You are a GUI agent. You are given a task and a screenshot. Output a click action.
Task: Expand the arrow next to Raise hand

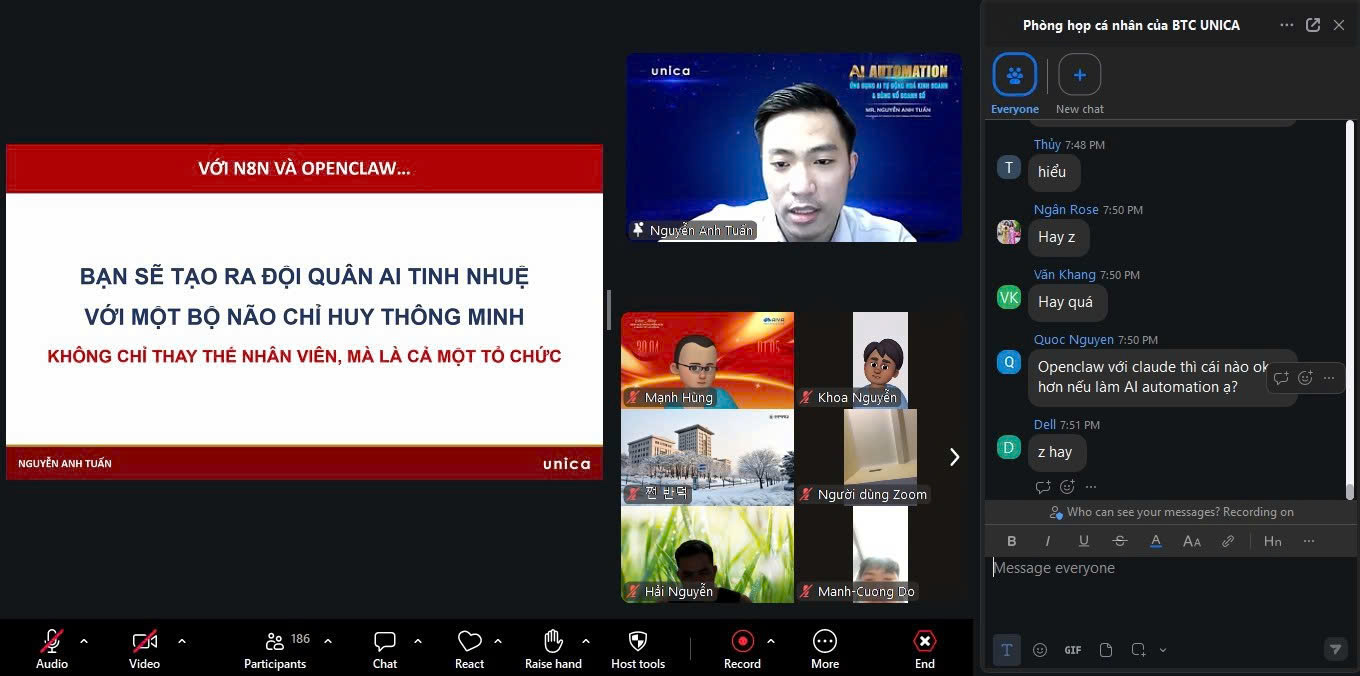coord(585,641)
